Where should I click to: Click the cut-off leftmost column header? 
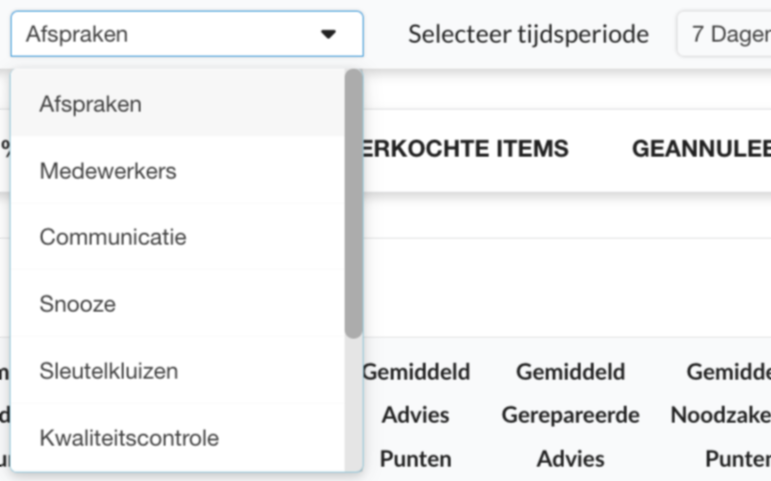click(x=5, y=415)
